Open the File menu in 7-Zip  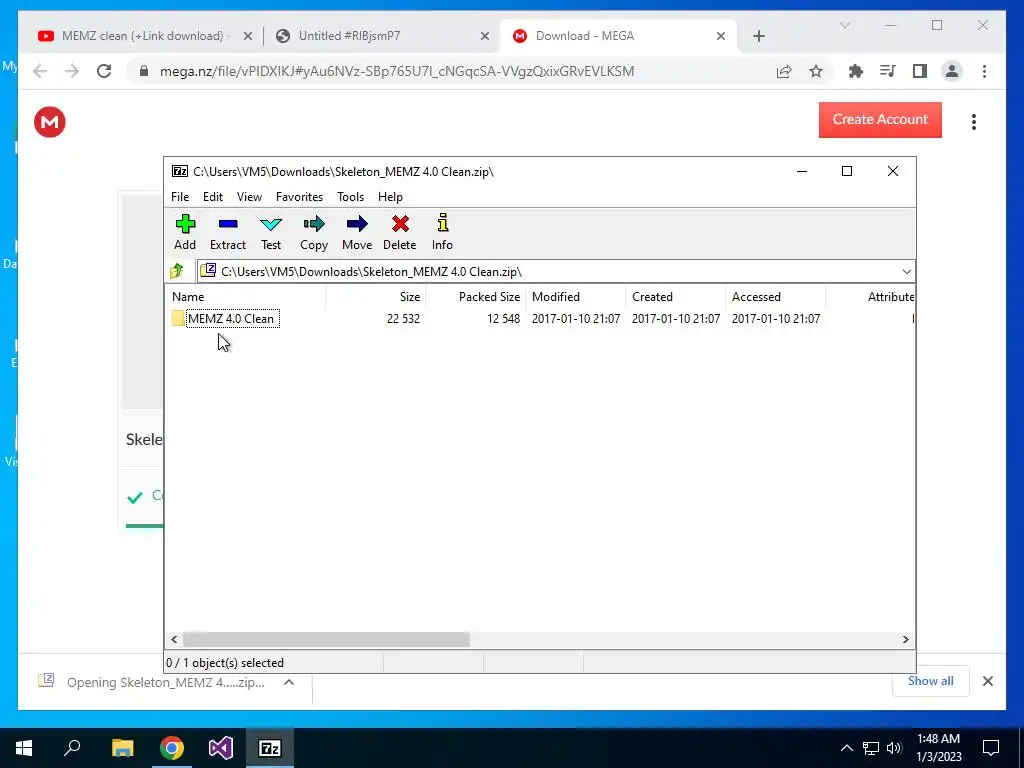pos(180,197)
